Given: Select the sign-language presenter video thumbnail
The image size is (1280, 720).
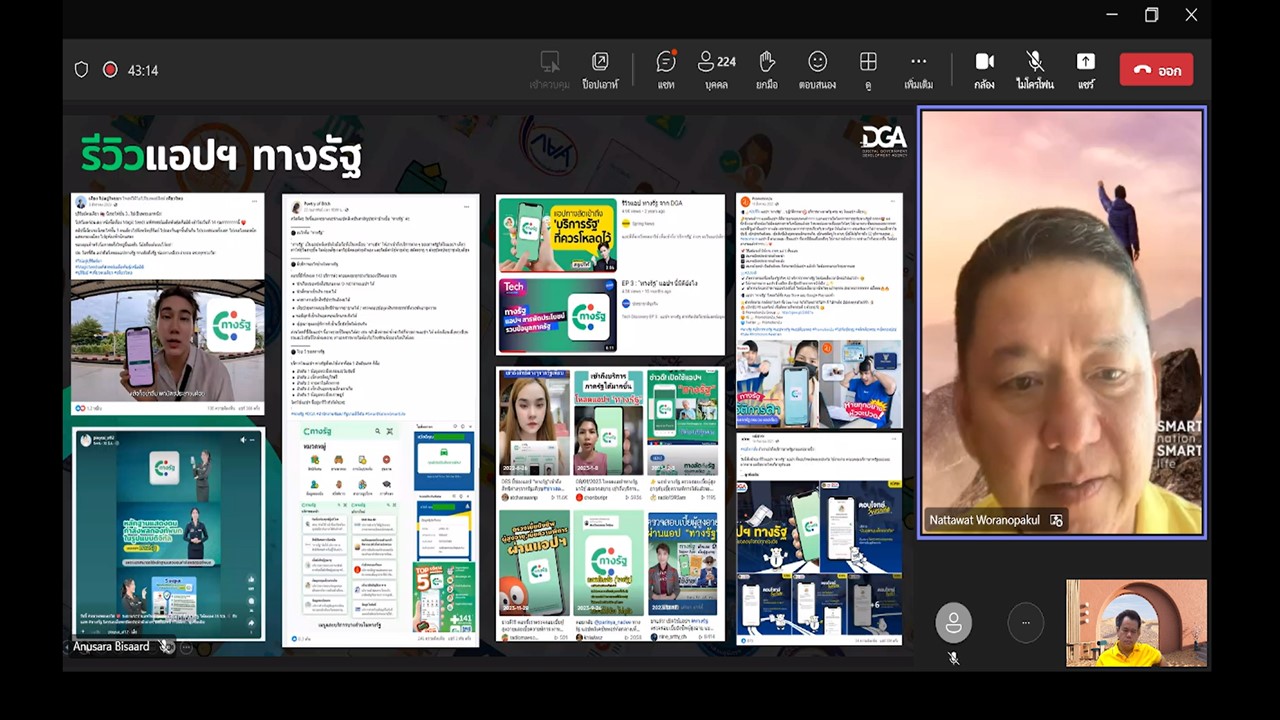Looking at the screenshot, I should [x=168, y=533].
